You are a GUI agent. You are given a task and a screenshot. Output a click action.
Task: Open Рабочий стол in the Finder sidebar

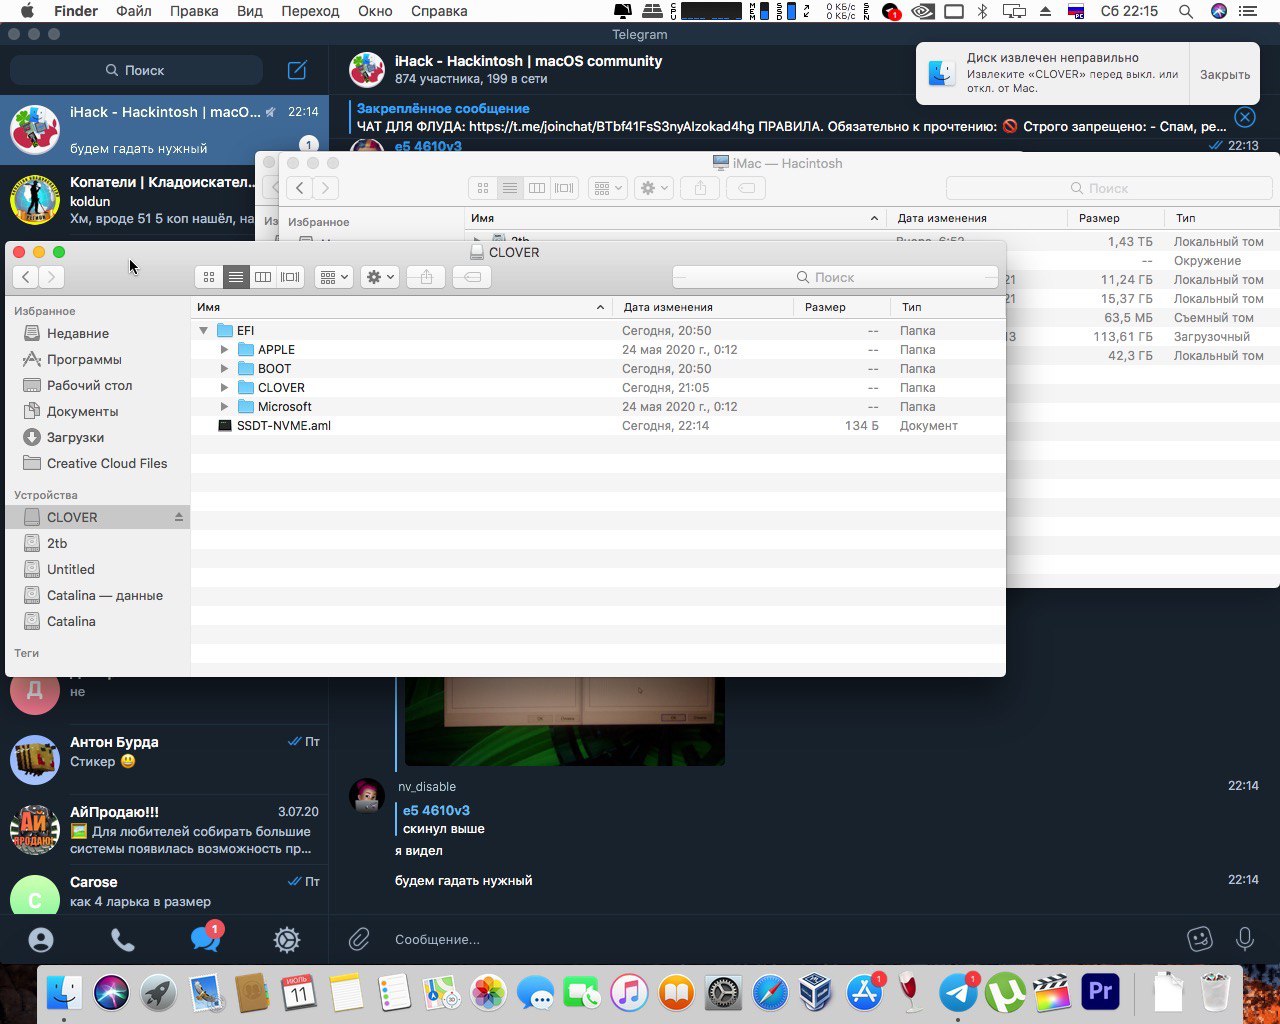(97, 385)
